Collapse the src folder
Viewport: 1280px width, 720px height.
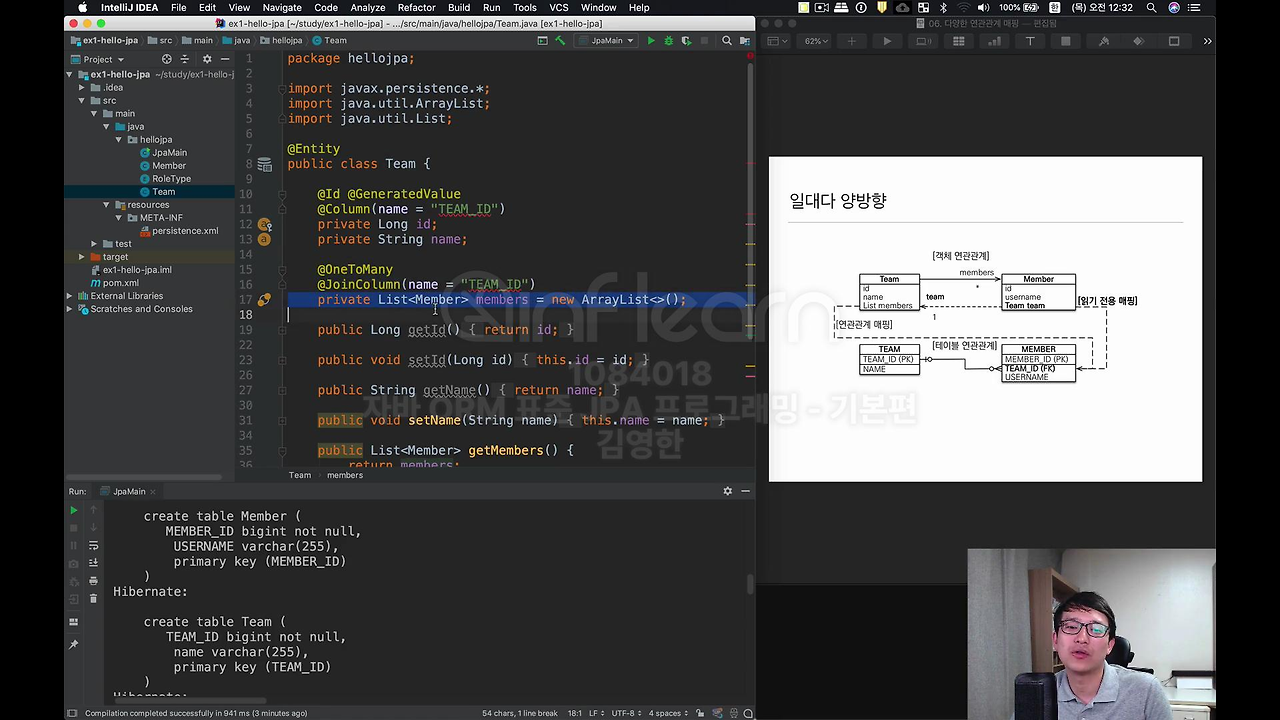click(x=82, y=100)
